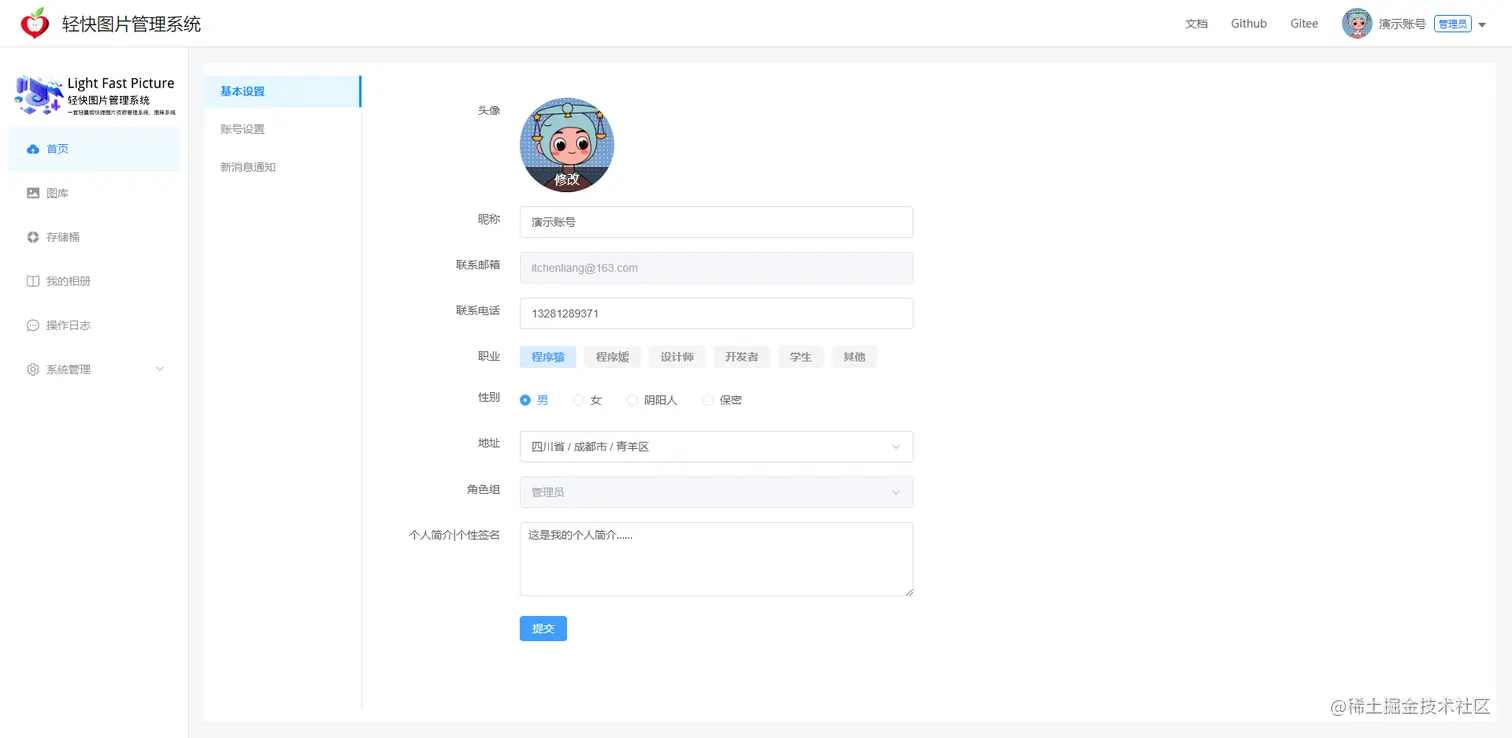Select the 程序猿 occupation tag
Screen dimensions: 1512x738
pyautogui.click(x=548, y=357)
